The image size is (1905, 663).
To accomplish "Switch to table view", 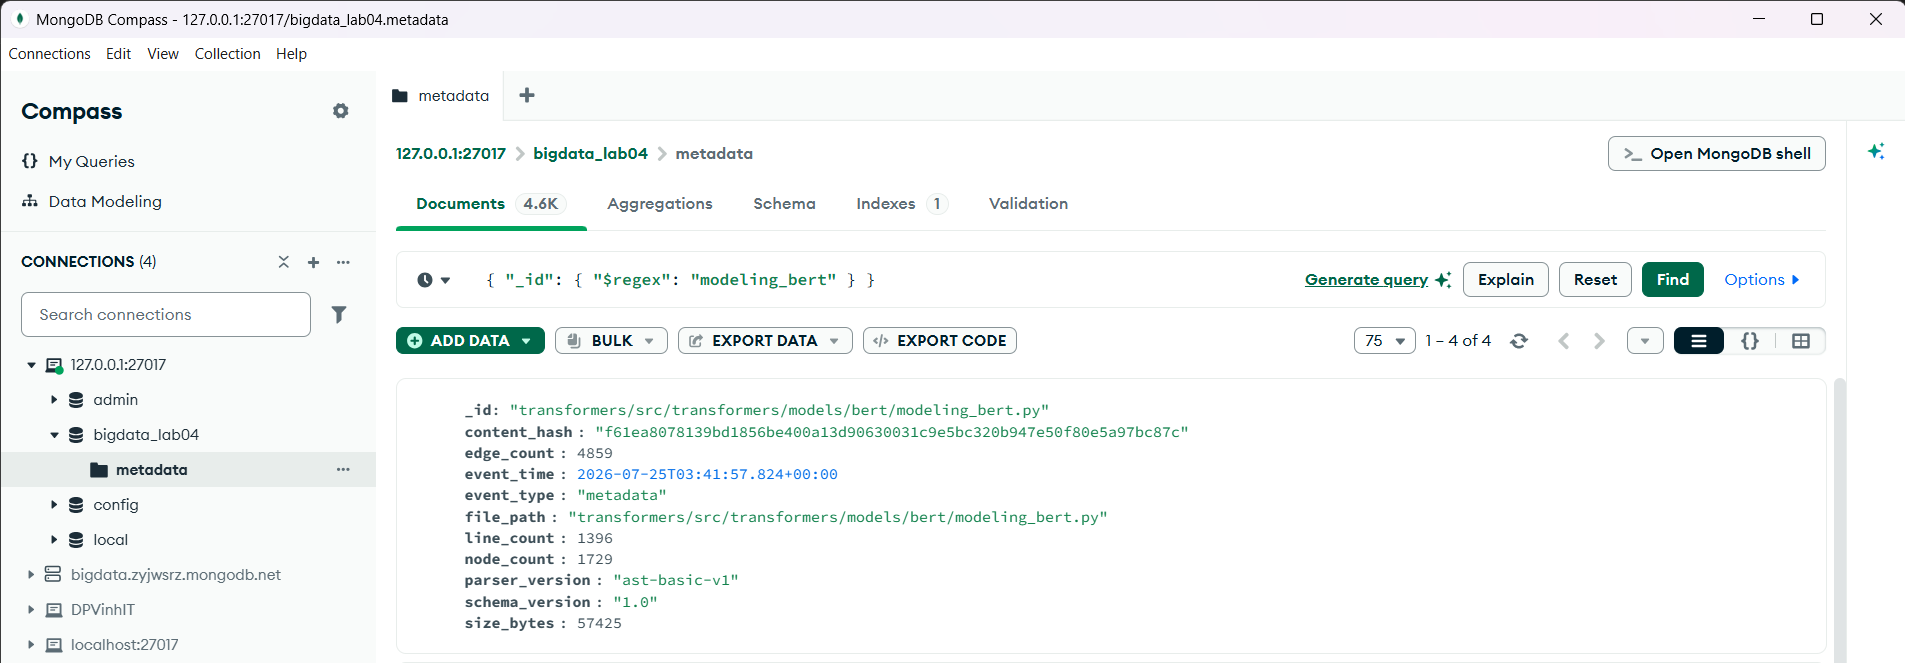I will pos(1801,341).
